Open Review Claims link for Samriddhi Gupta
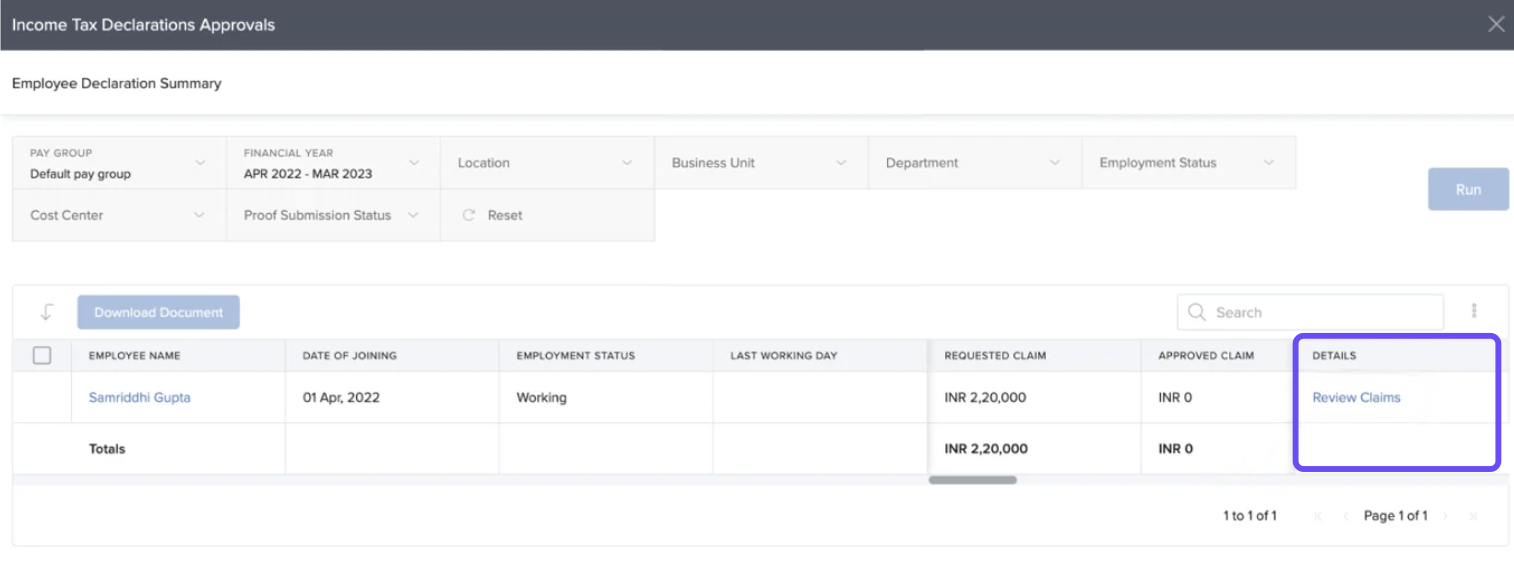Screen dimensions: 1514x579 coord(1356,397)
